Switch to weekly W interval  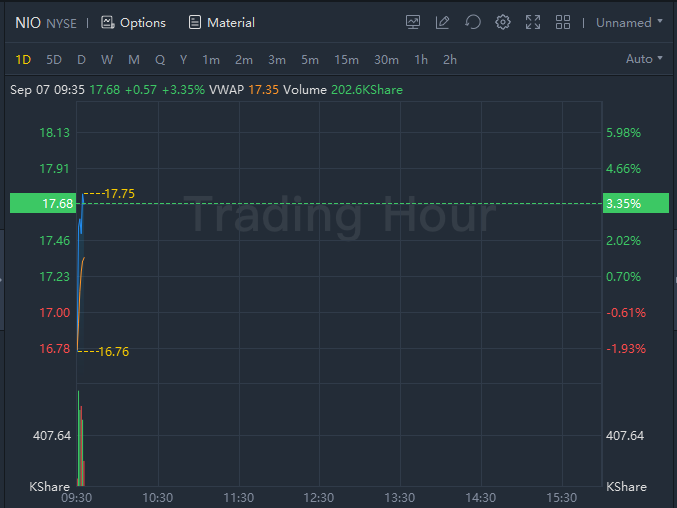point(107,59)
